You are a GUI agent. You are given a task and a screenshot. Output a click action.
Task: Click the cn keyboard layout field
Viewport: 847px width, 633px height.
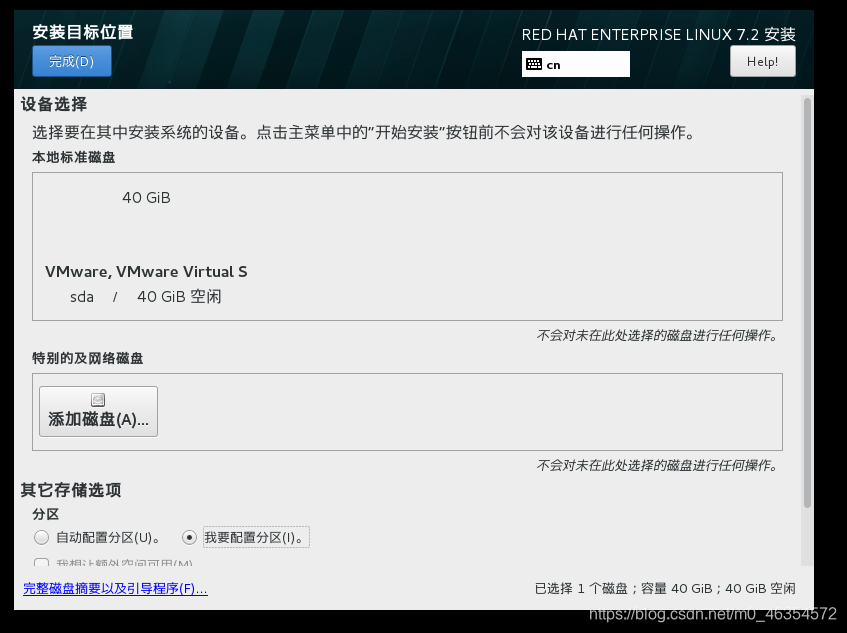[x=575, y=64]
